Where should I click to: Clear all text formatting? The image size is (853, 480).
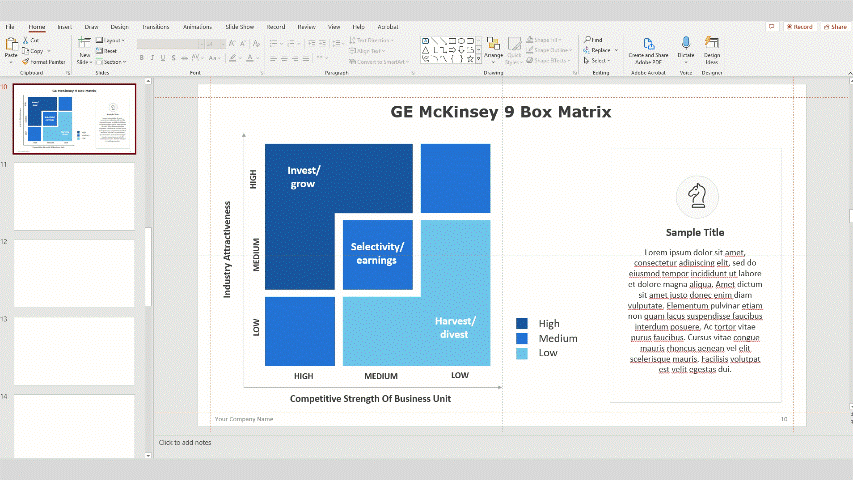click(x=256, y=44)
